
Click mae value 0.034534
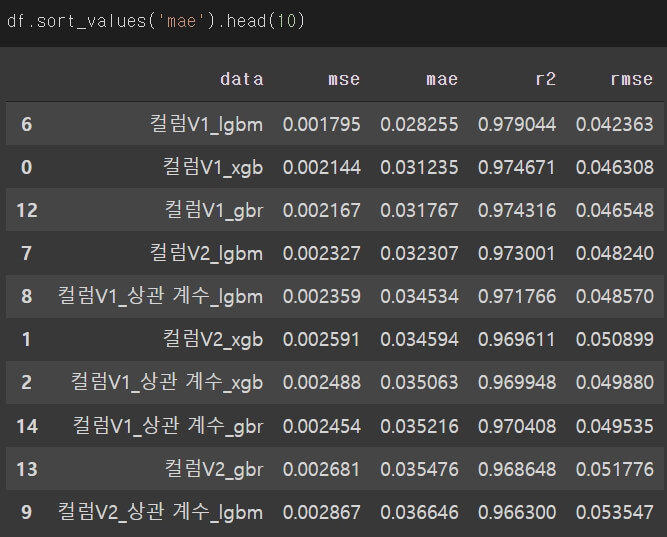(419, 296)
